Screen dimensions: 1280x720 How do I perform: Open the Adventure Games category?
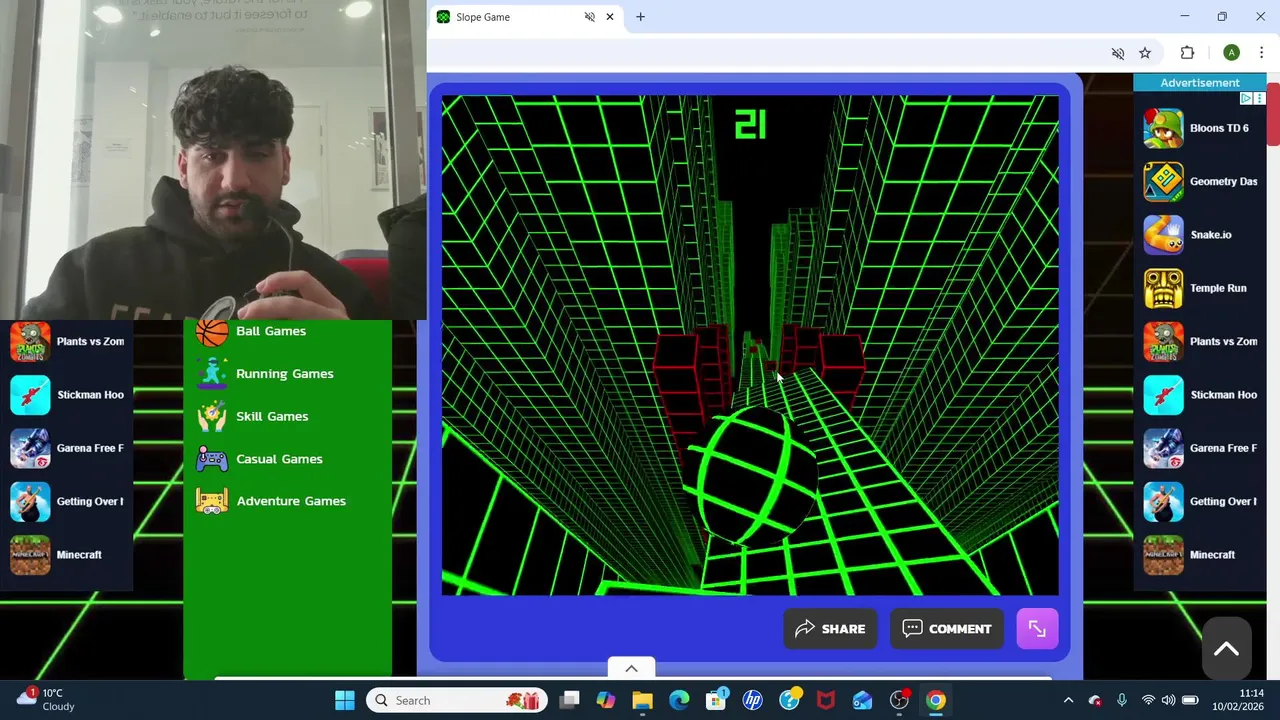point(291,501)
